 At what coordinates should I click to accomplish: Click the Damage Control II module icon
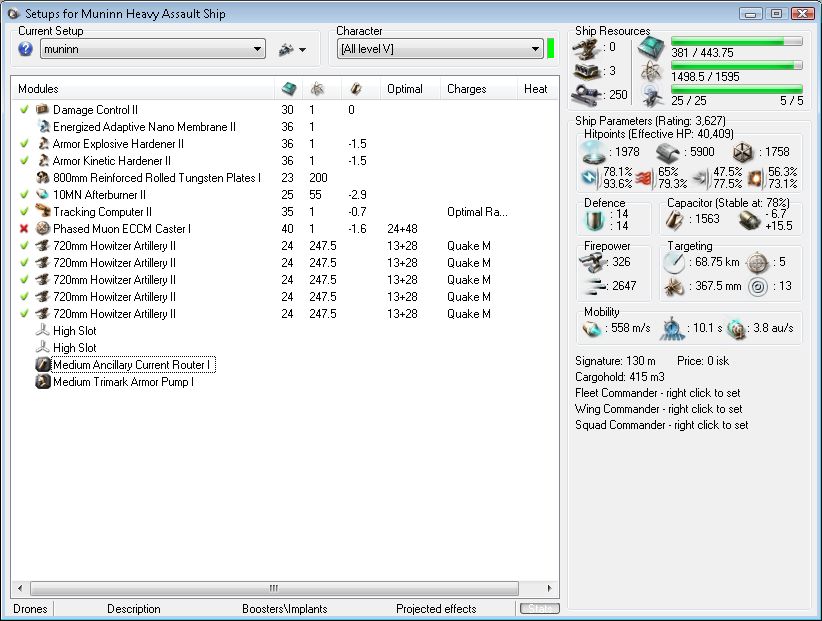(x=42, y=109)
